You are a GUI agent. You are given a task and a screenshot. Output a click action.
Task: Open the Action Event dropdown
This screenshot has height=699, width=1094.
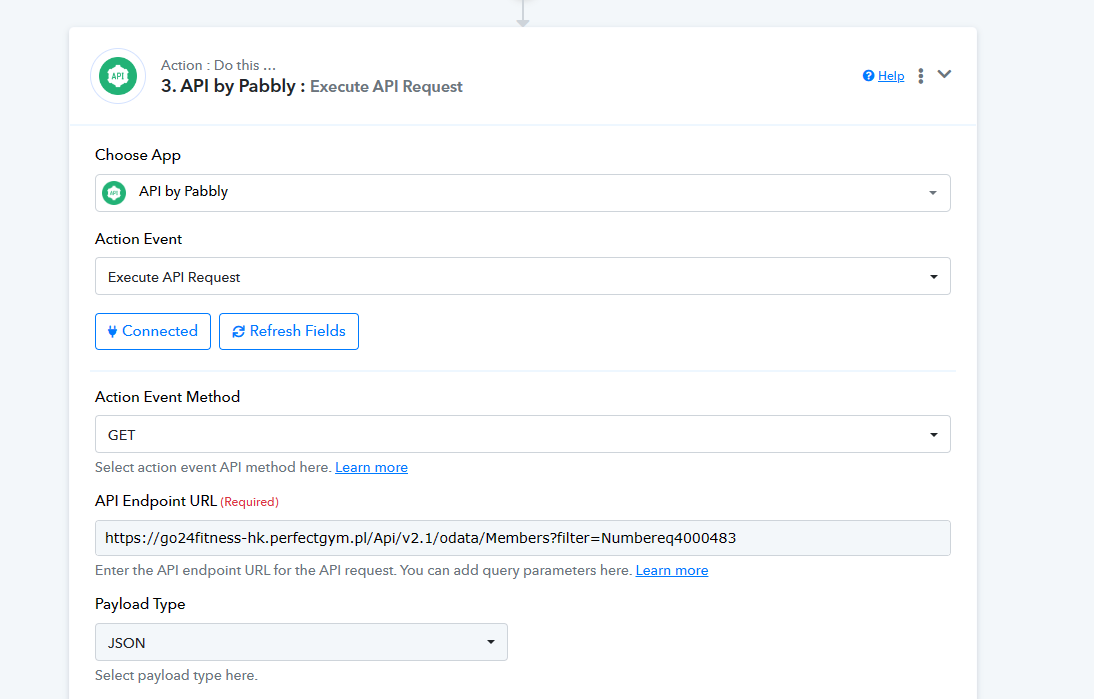[523, 276]
